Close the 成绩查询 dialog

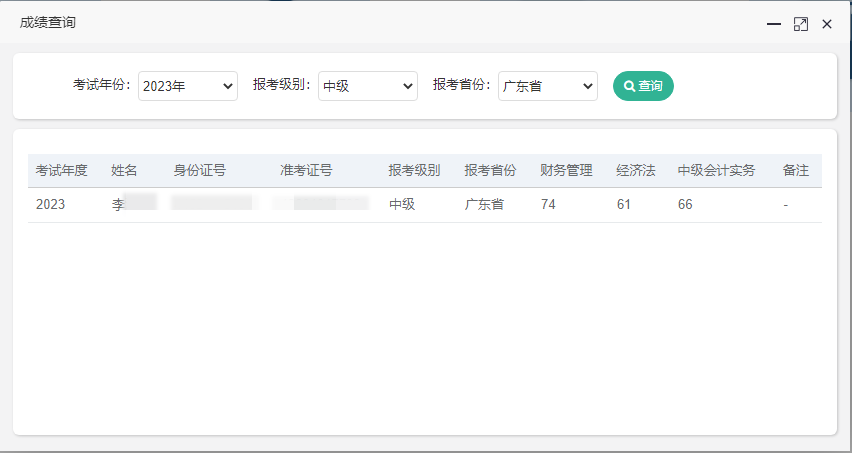827,24
